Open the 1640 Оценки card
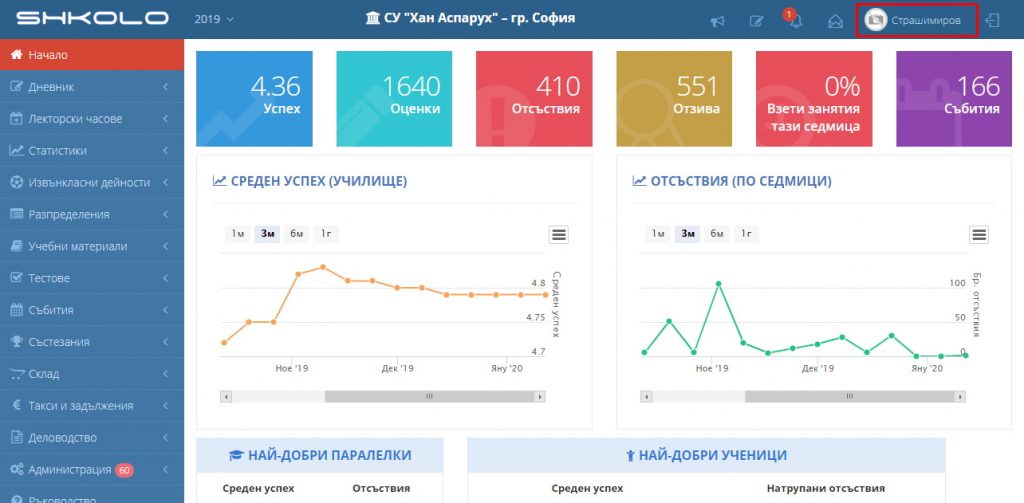Viewport: 1024px width, 503px height. tap(394, 99)
